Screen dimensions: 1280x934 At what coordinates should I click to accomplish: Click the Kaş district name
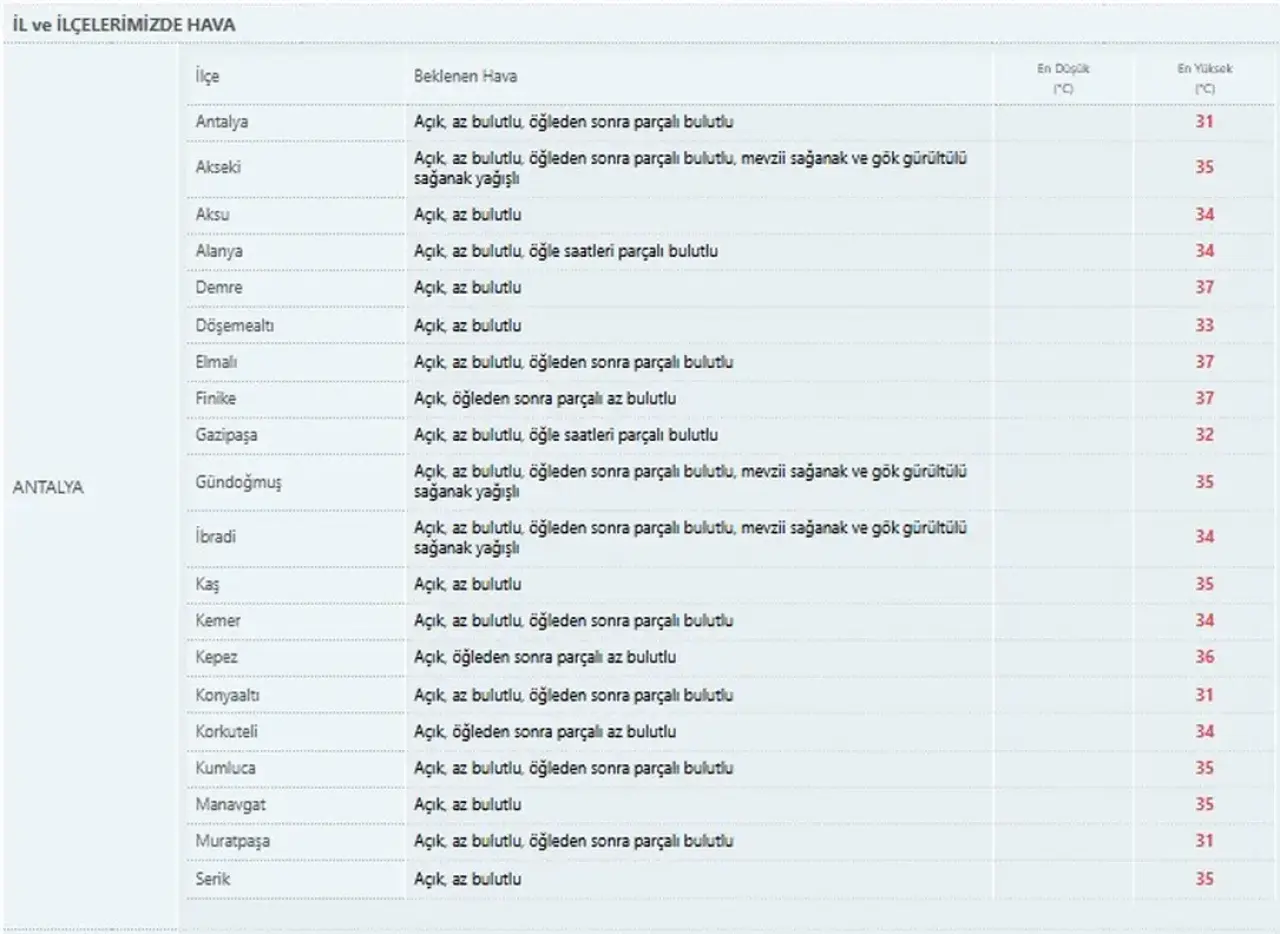206,584
